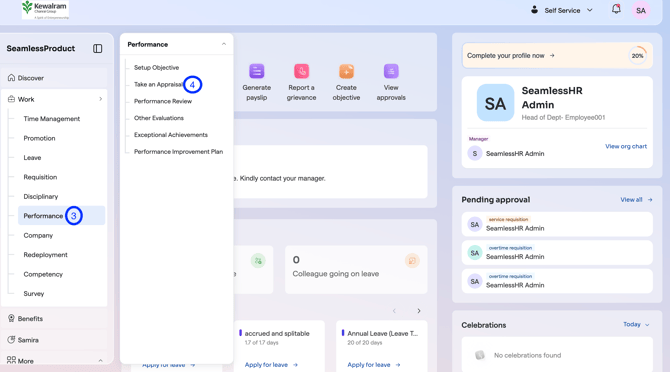Click the manager S avatar
This screenshot has width=670, height=372.
pos(475,153)
